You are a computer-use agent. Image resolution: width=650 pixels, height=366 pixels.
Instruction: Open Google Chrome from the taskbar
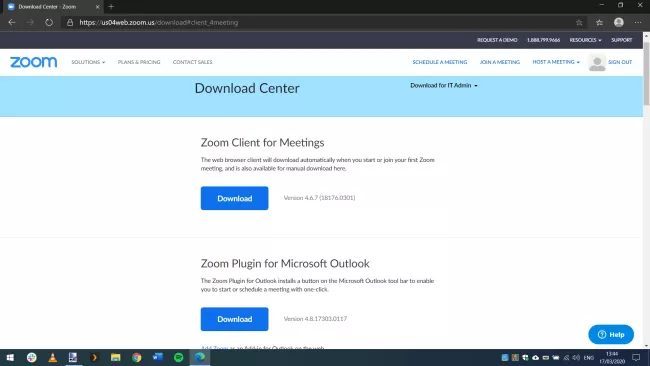click(x=137, y=357)
